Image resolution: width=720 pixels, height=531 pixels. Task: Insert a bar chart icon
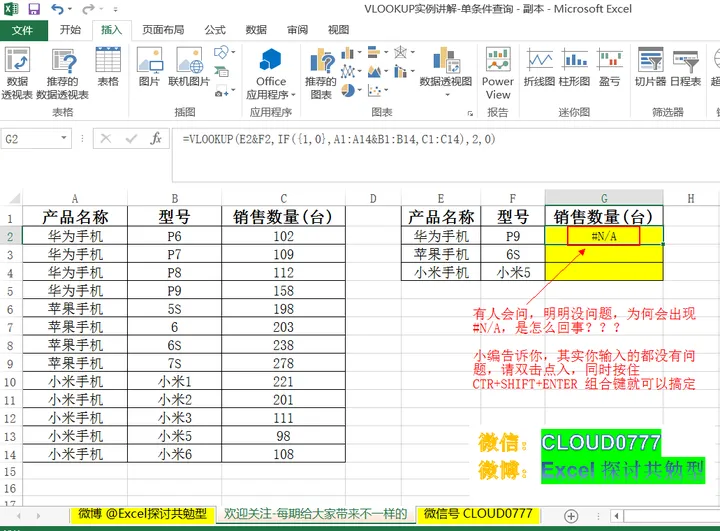(374, 52)
